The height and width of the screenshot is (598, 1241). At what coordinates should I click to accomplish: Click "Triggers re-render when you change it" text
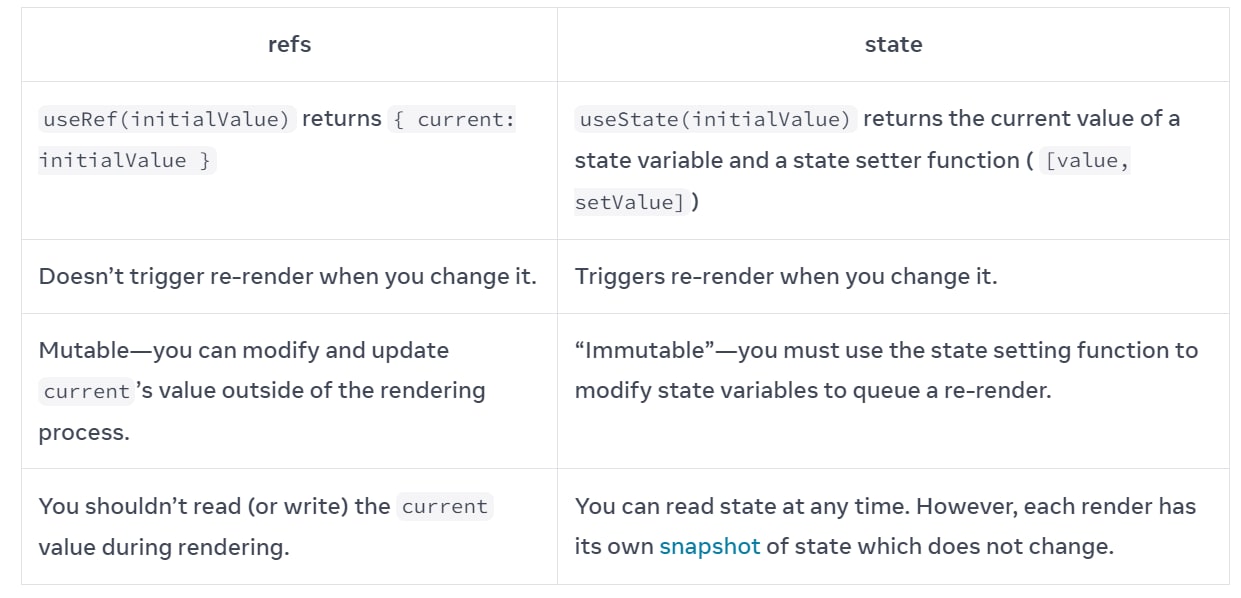coord(785,277)
